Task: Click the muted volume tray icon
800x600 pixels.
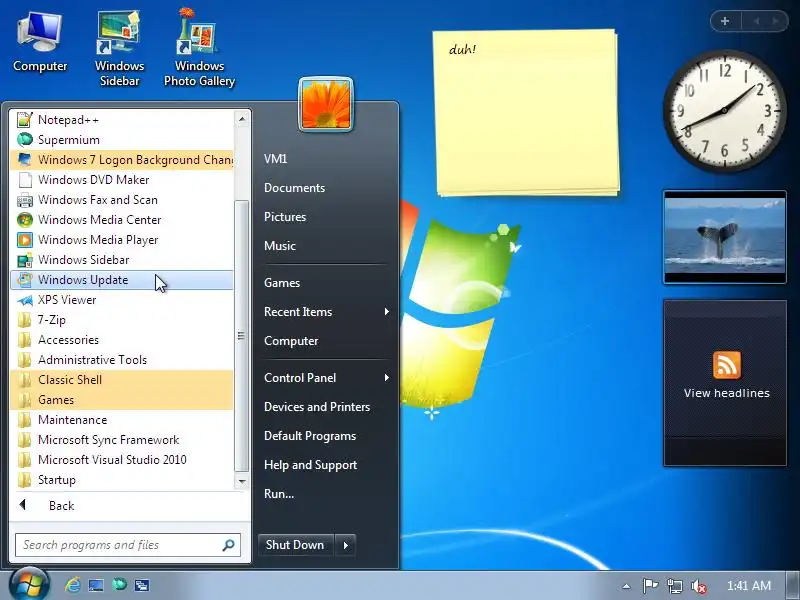Action: point(698,586)
